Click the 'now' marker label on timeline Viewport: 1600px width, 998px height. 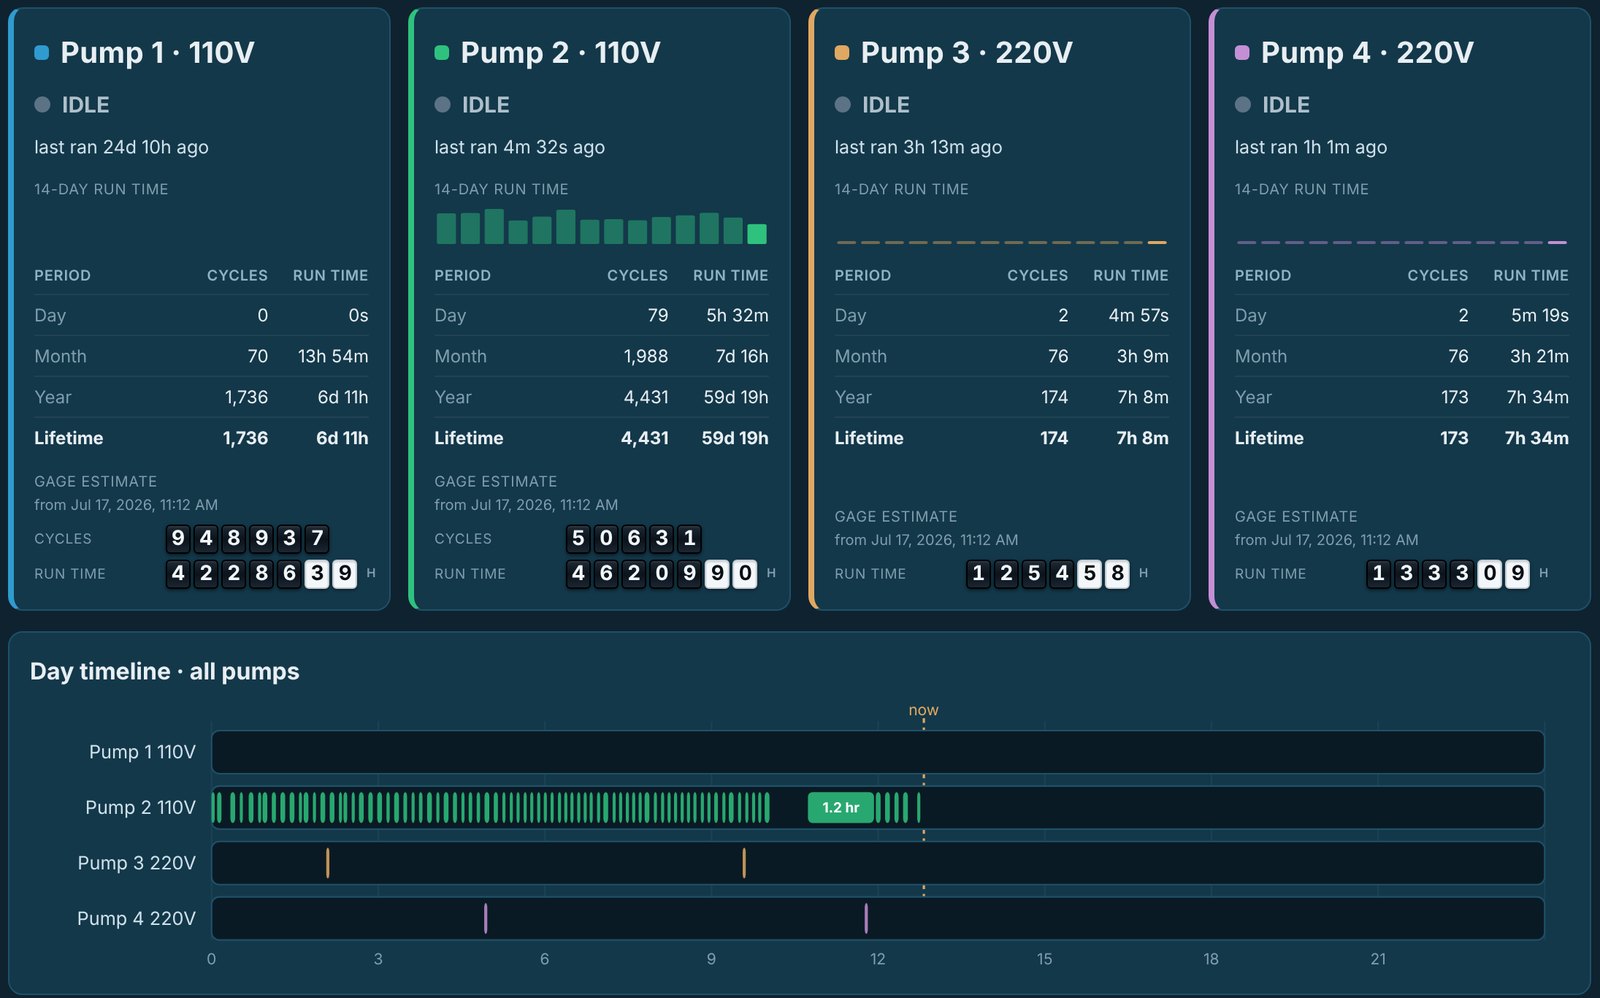[x=923, y=710]
